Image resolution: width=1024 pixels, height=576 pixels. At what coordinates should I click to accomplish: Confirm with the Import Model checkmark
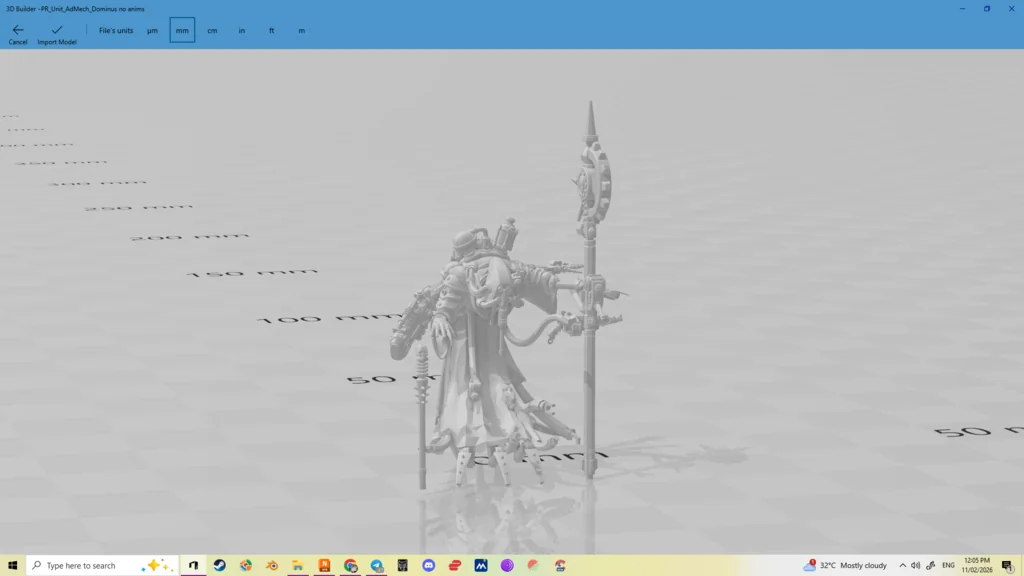pos(57,34)
